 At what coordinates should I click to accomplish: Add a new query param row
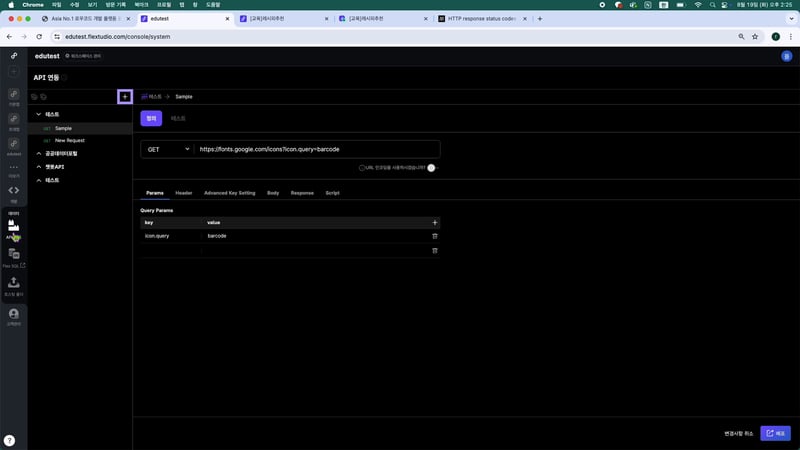[x=434, y=222]
